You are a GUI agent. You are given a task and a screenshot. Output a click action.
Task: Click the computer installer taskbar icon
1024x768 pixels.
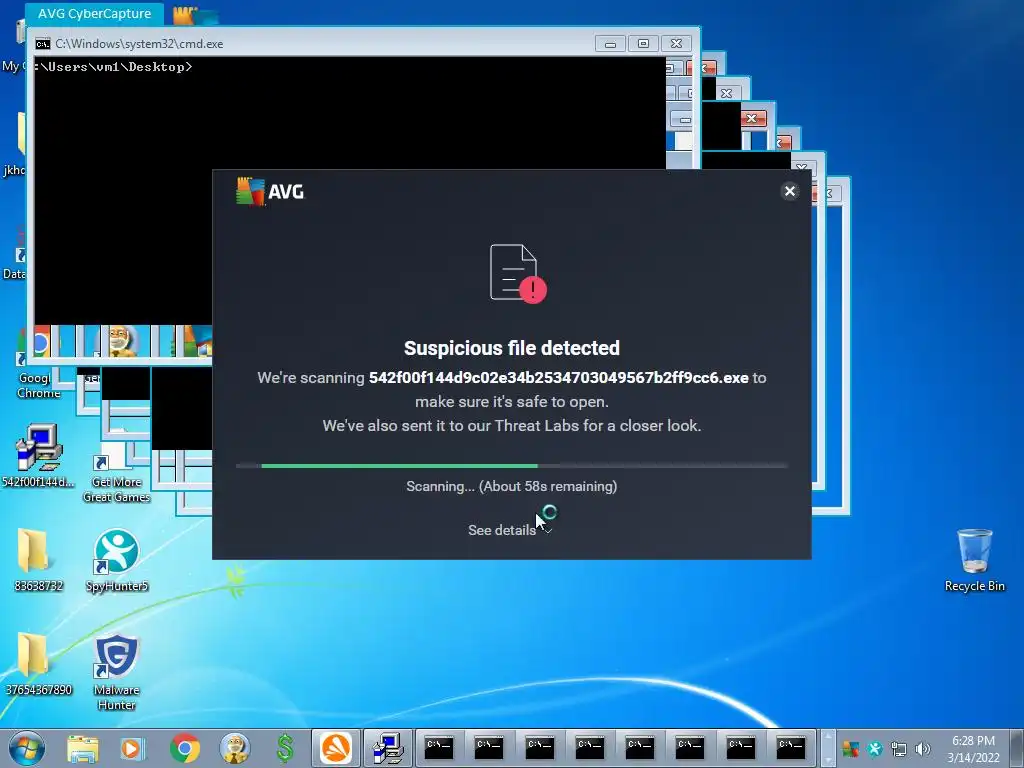pos(388,748)
